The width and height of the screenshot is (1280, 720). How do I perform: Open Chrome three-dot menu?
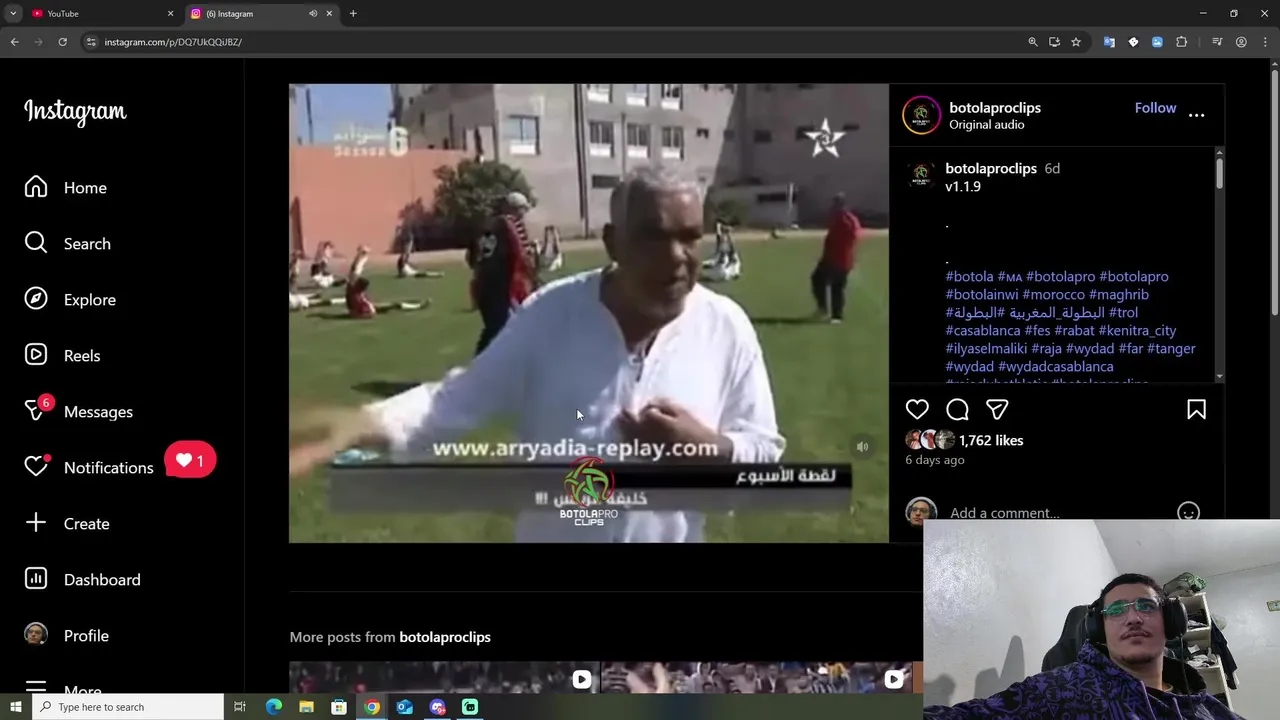click(1265, 42)
